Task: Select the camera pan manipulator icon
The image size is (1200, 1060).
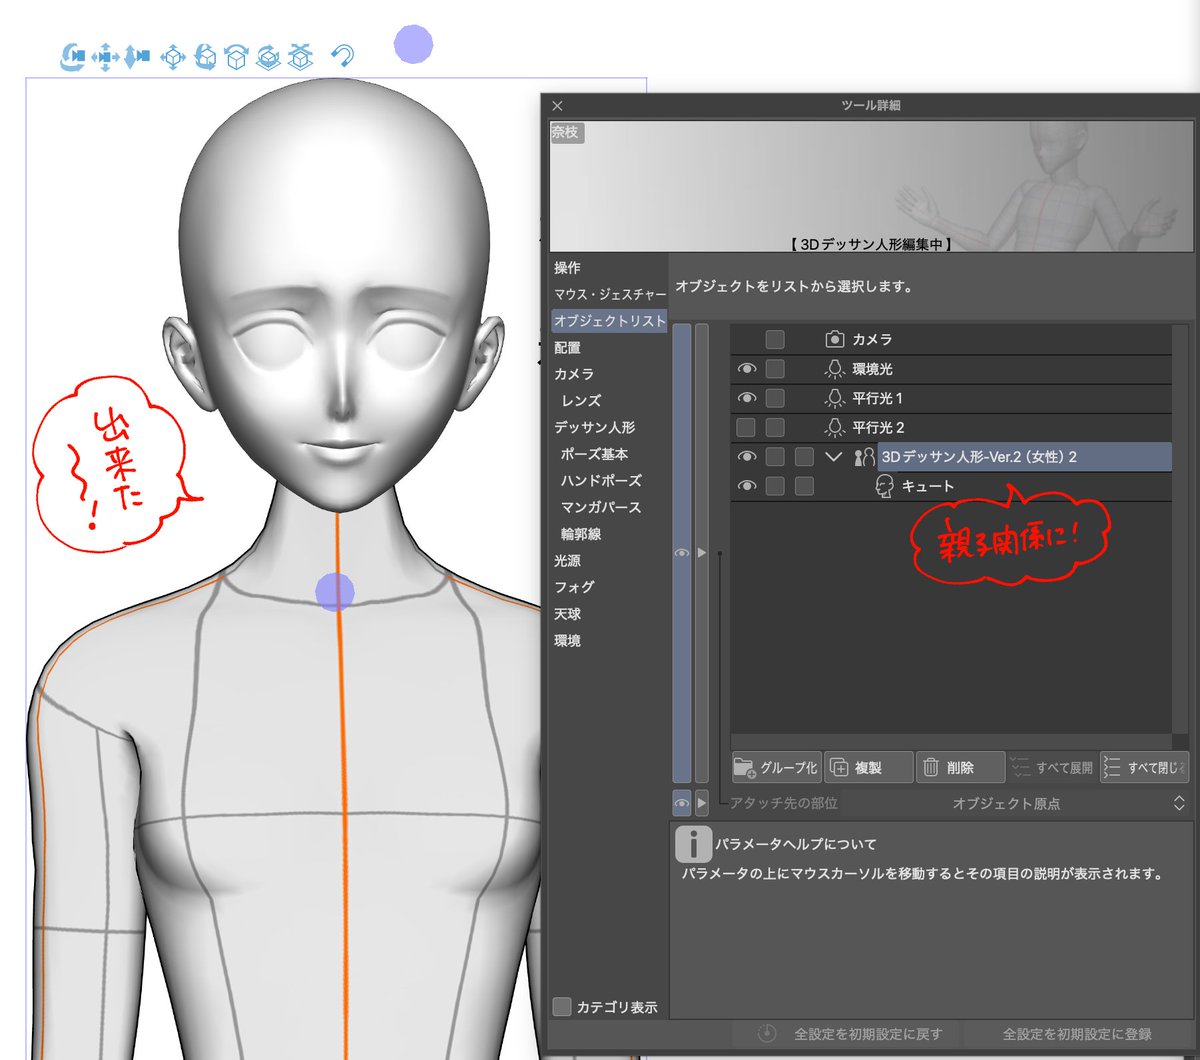Action: (105, 58)
